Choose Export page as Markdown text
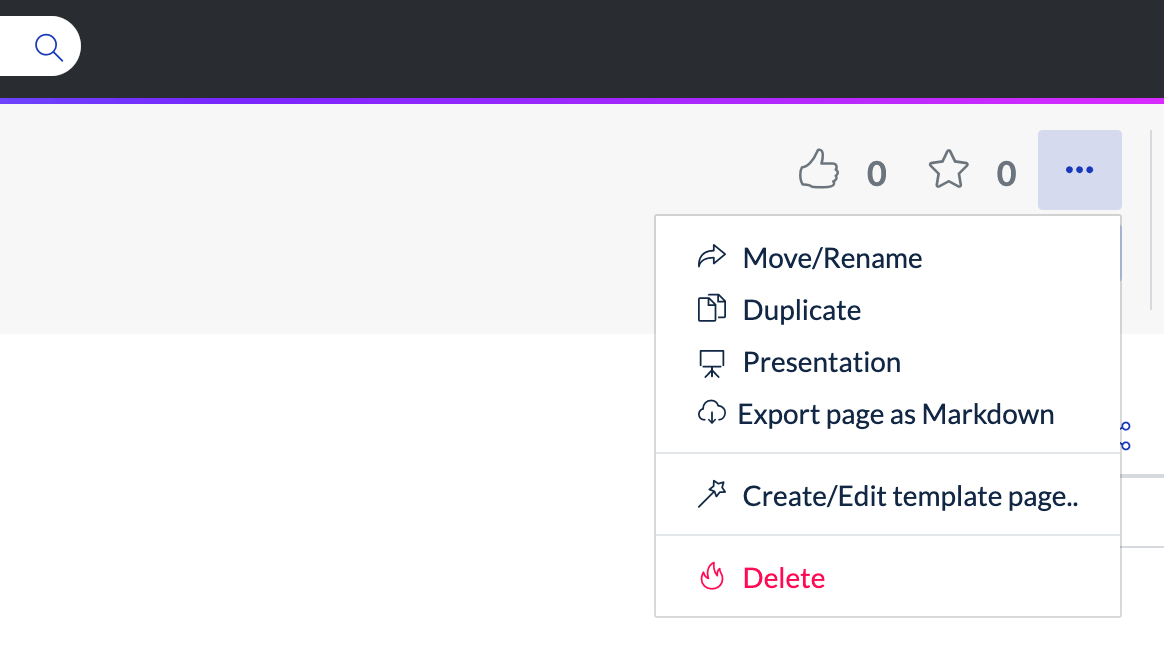 coord(895,414)
